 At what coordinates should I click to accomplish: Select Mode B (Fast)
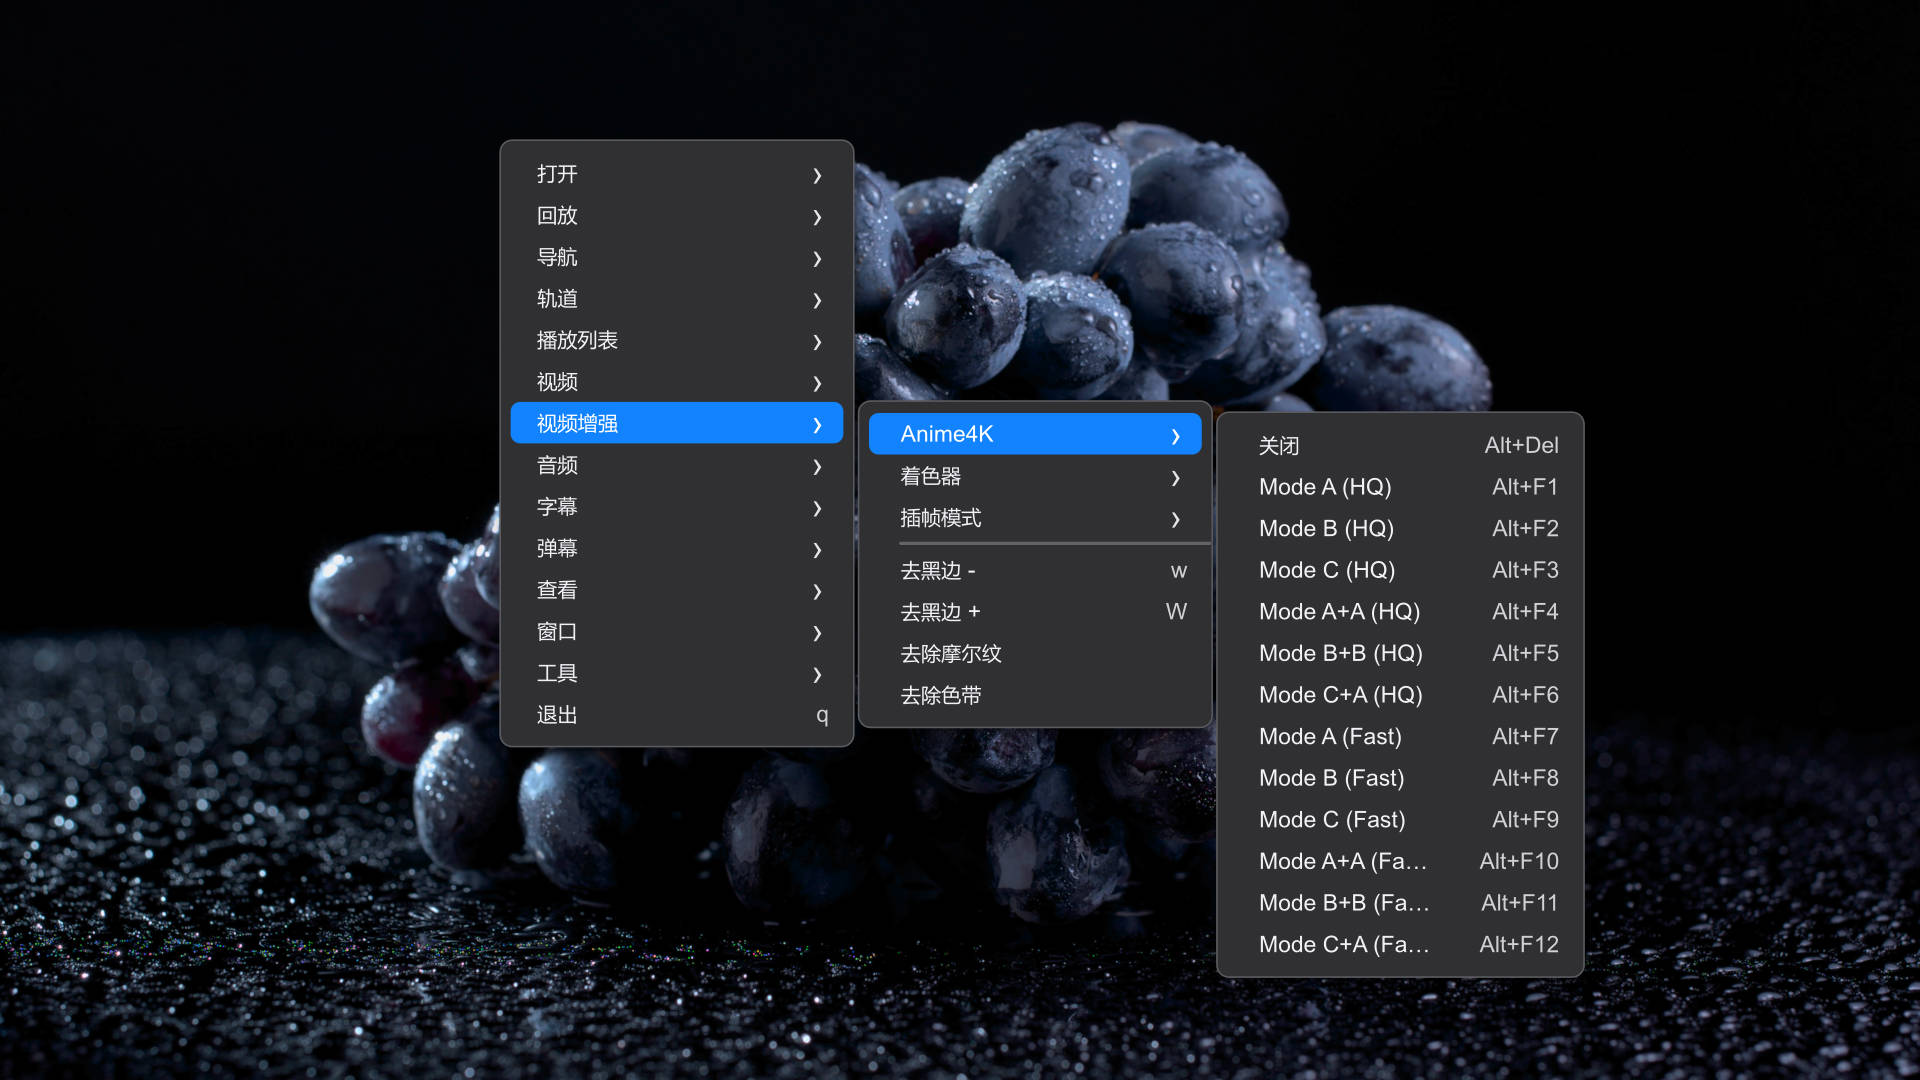tap(1400, 778)
